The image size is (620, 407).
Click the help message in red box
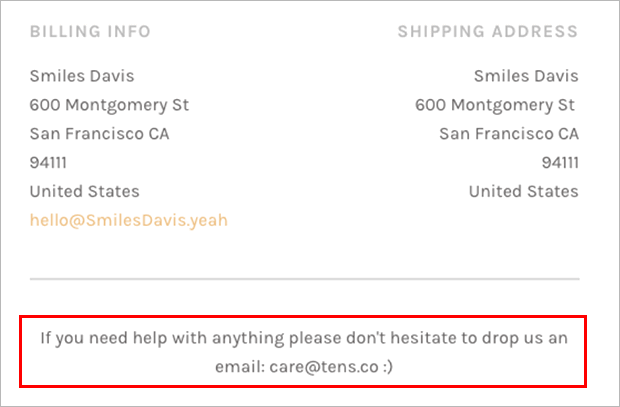pyautogui.click(x=304, y=352)
